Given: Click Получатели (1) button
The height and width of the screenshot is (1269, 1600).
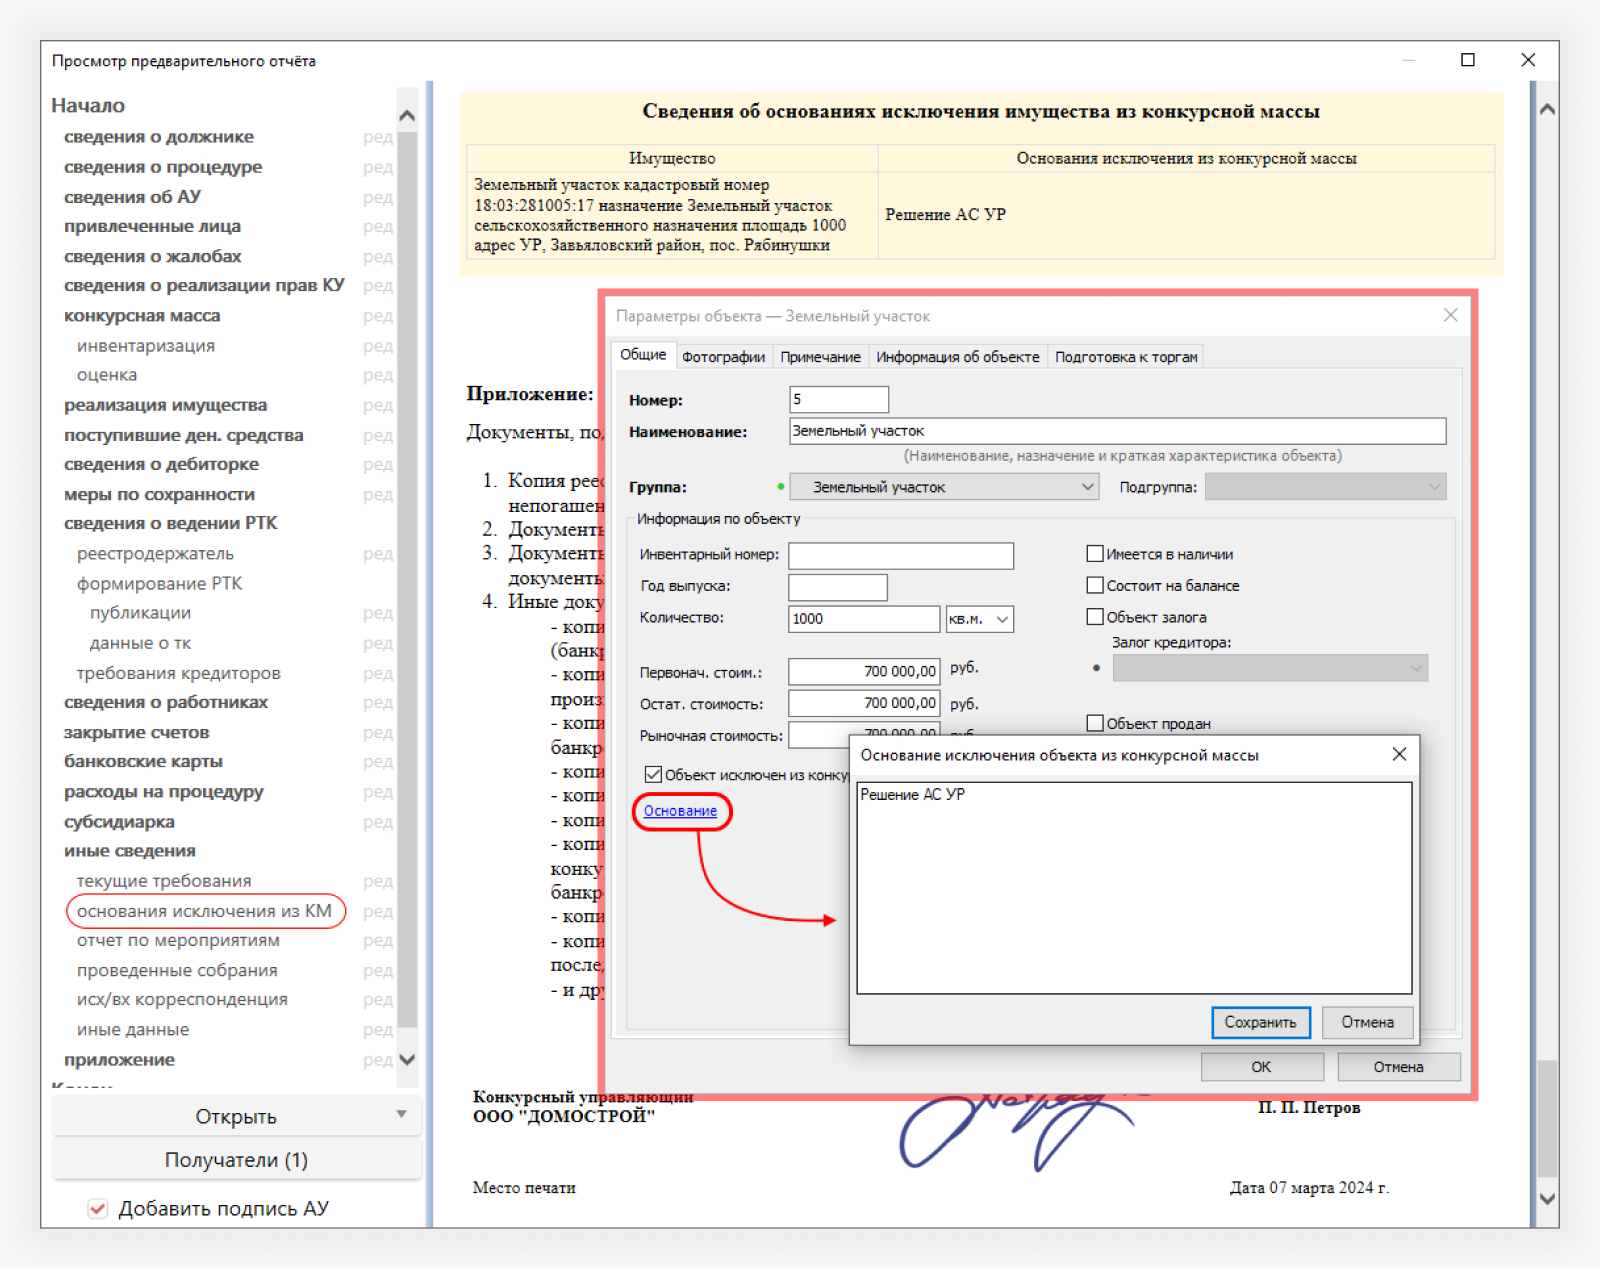Looking at the screenshot, I should (236, 1160).
